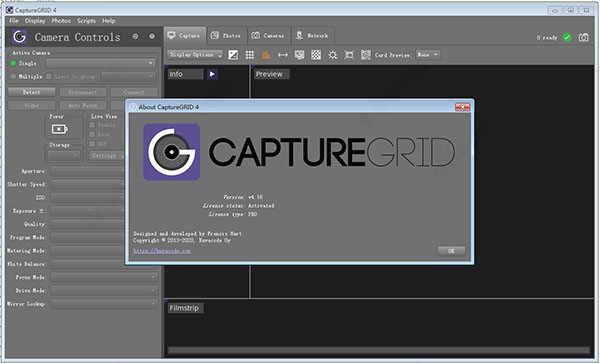600x364 pixels.
Task: Click the checkerboard pattern icon
Action: tap(316, 55)
